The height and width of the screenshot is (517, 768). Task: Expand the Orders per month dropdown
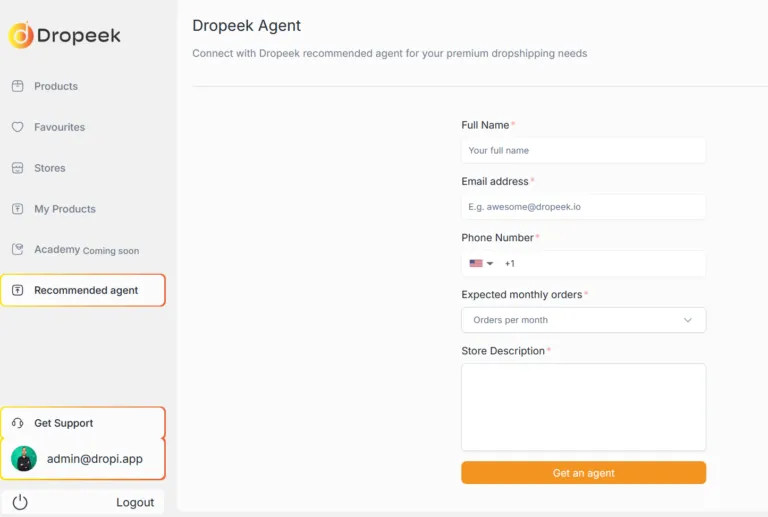[583, 320]
